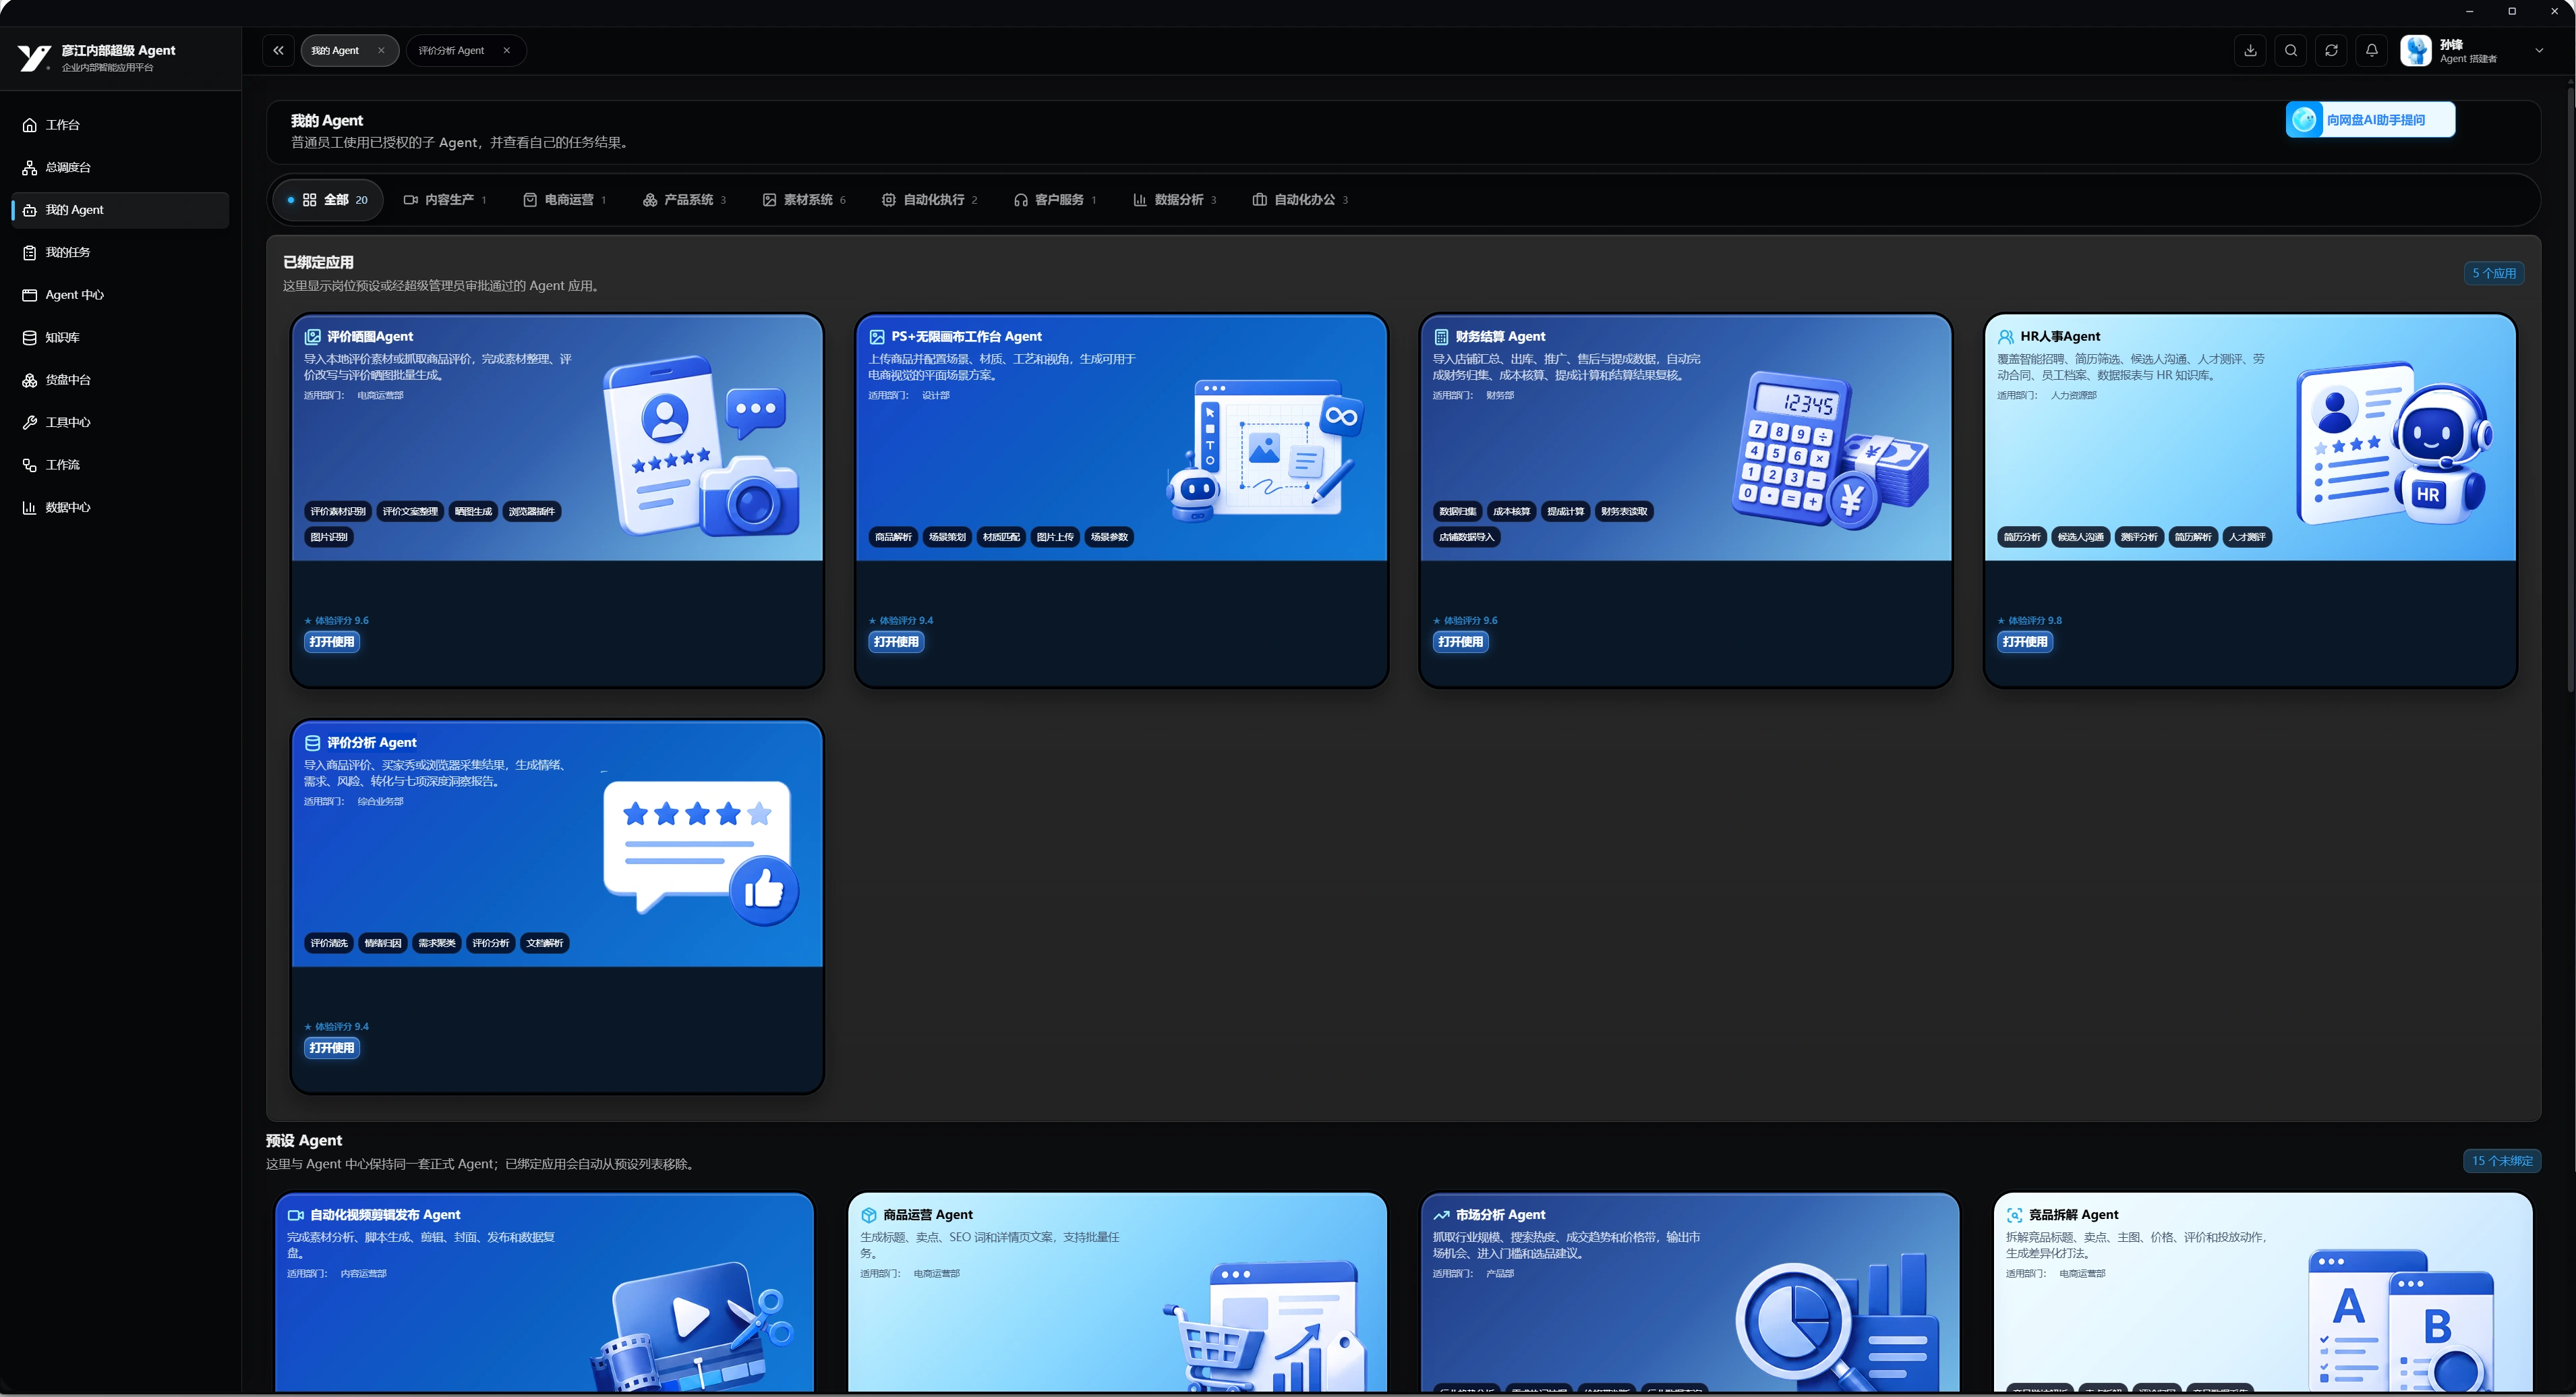Filter by 数据分析 category
This screenshot has width=2576, height=1397.
[1175, 200]
